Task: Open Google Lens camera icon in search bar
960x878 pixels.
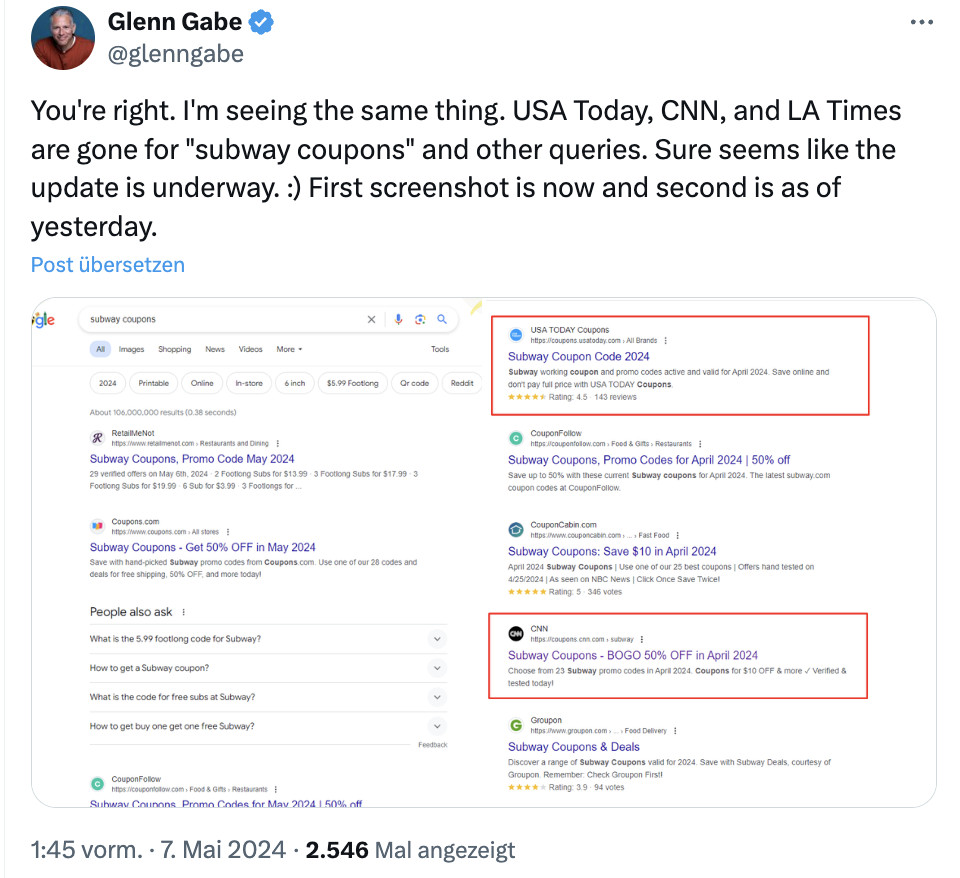Action: tap(421, 318)
